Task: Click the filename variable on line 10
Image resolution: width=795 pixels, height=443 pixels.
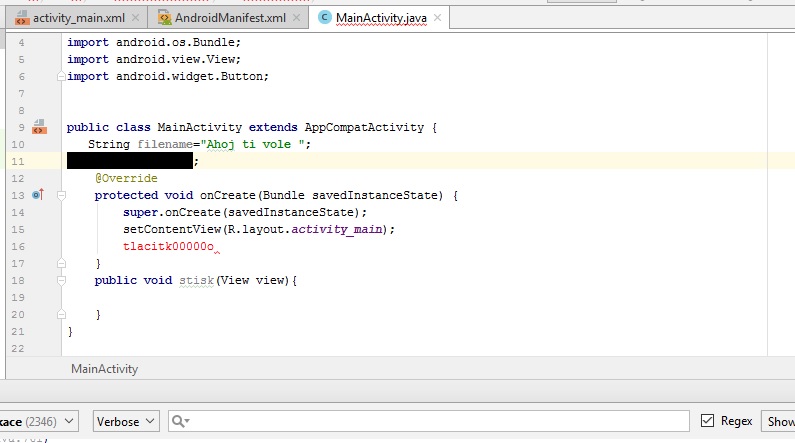Action: click(x=165, y=144)
